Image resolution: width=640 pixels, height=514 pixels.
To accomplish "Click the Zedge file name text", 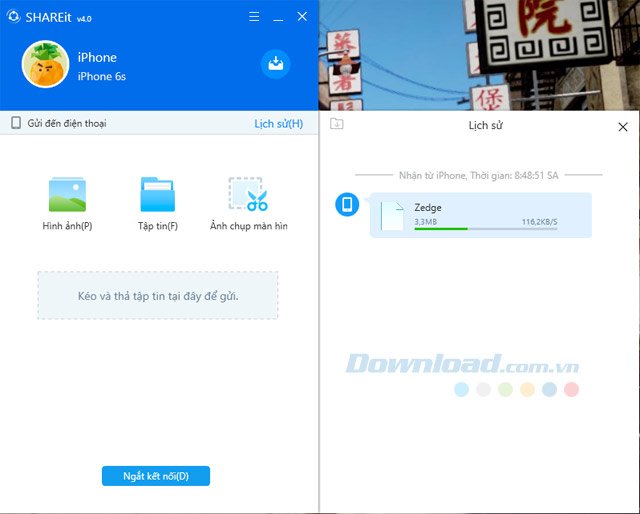I will point(428,207).
